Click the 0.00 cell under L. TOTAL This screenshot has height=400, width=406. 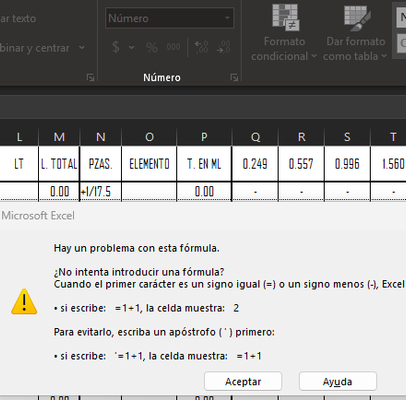click(x=59, y=192)
